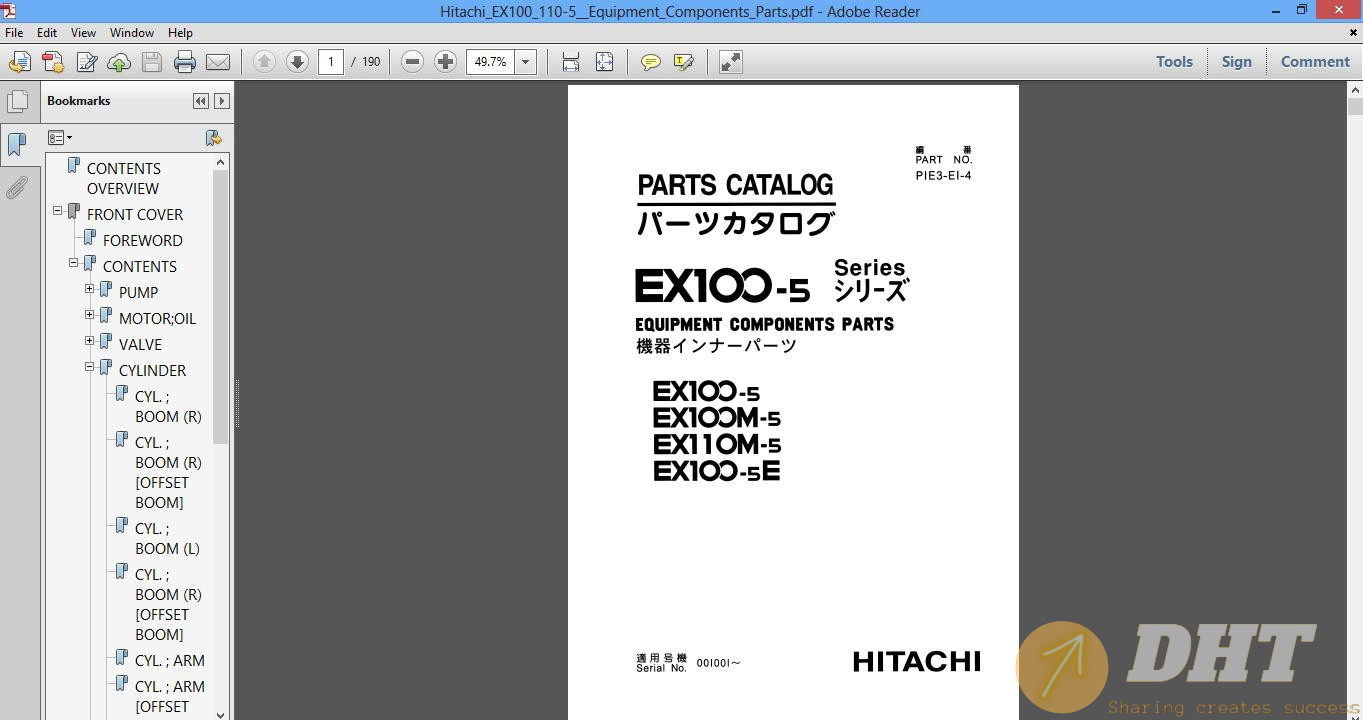Click the sign or fill form icon

86,62
